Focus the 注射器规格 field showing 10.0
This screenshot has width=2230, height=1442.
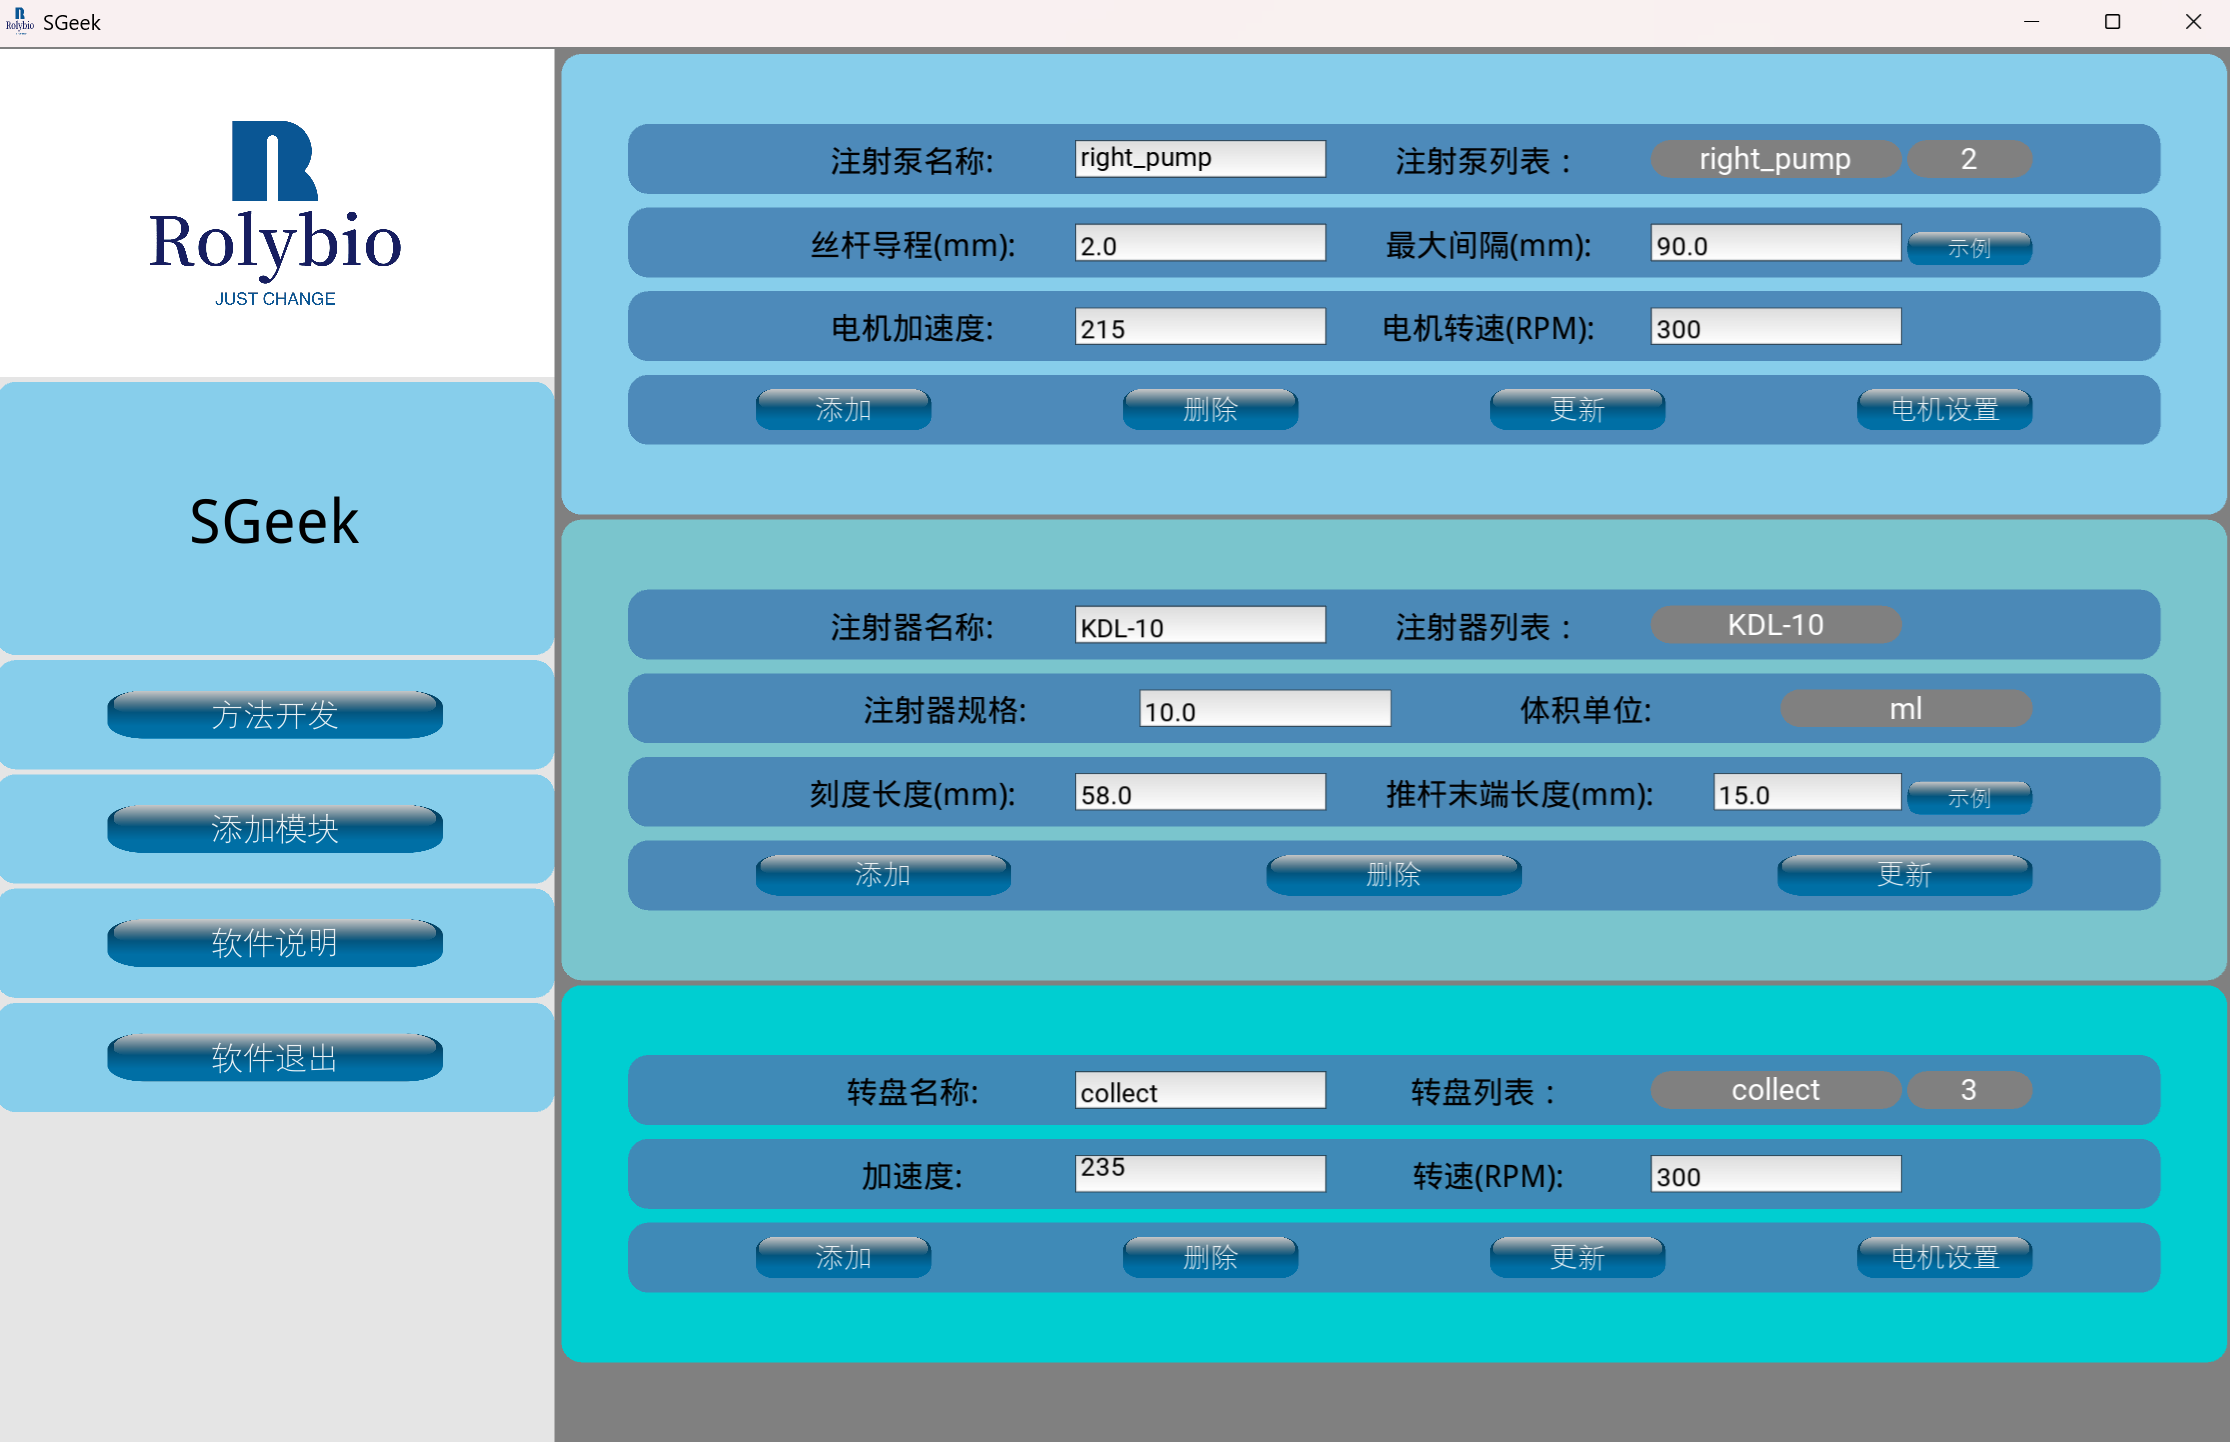tap(1265, 709)
